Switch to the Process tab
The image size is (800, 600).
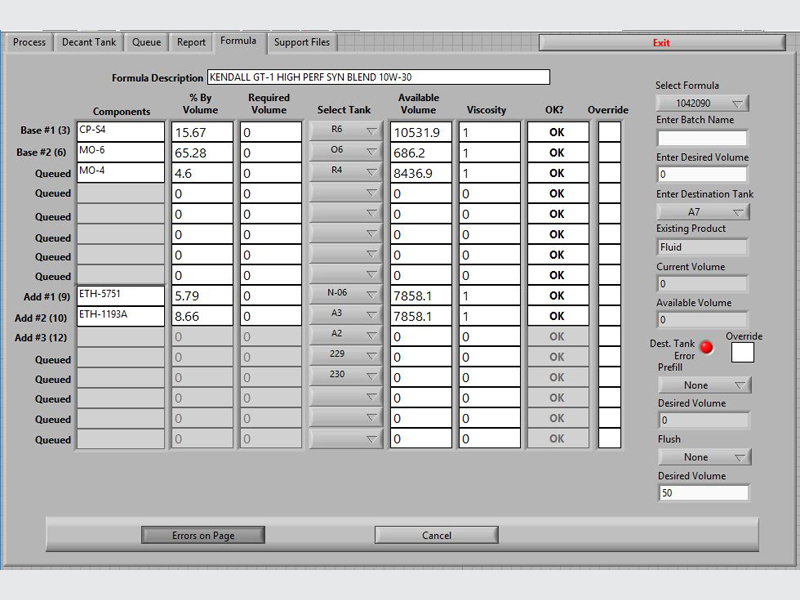[29, 42]
